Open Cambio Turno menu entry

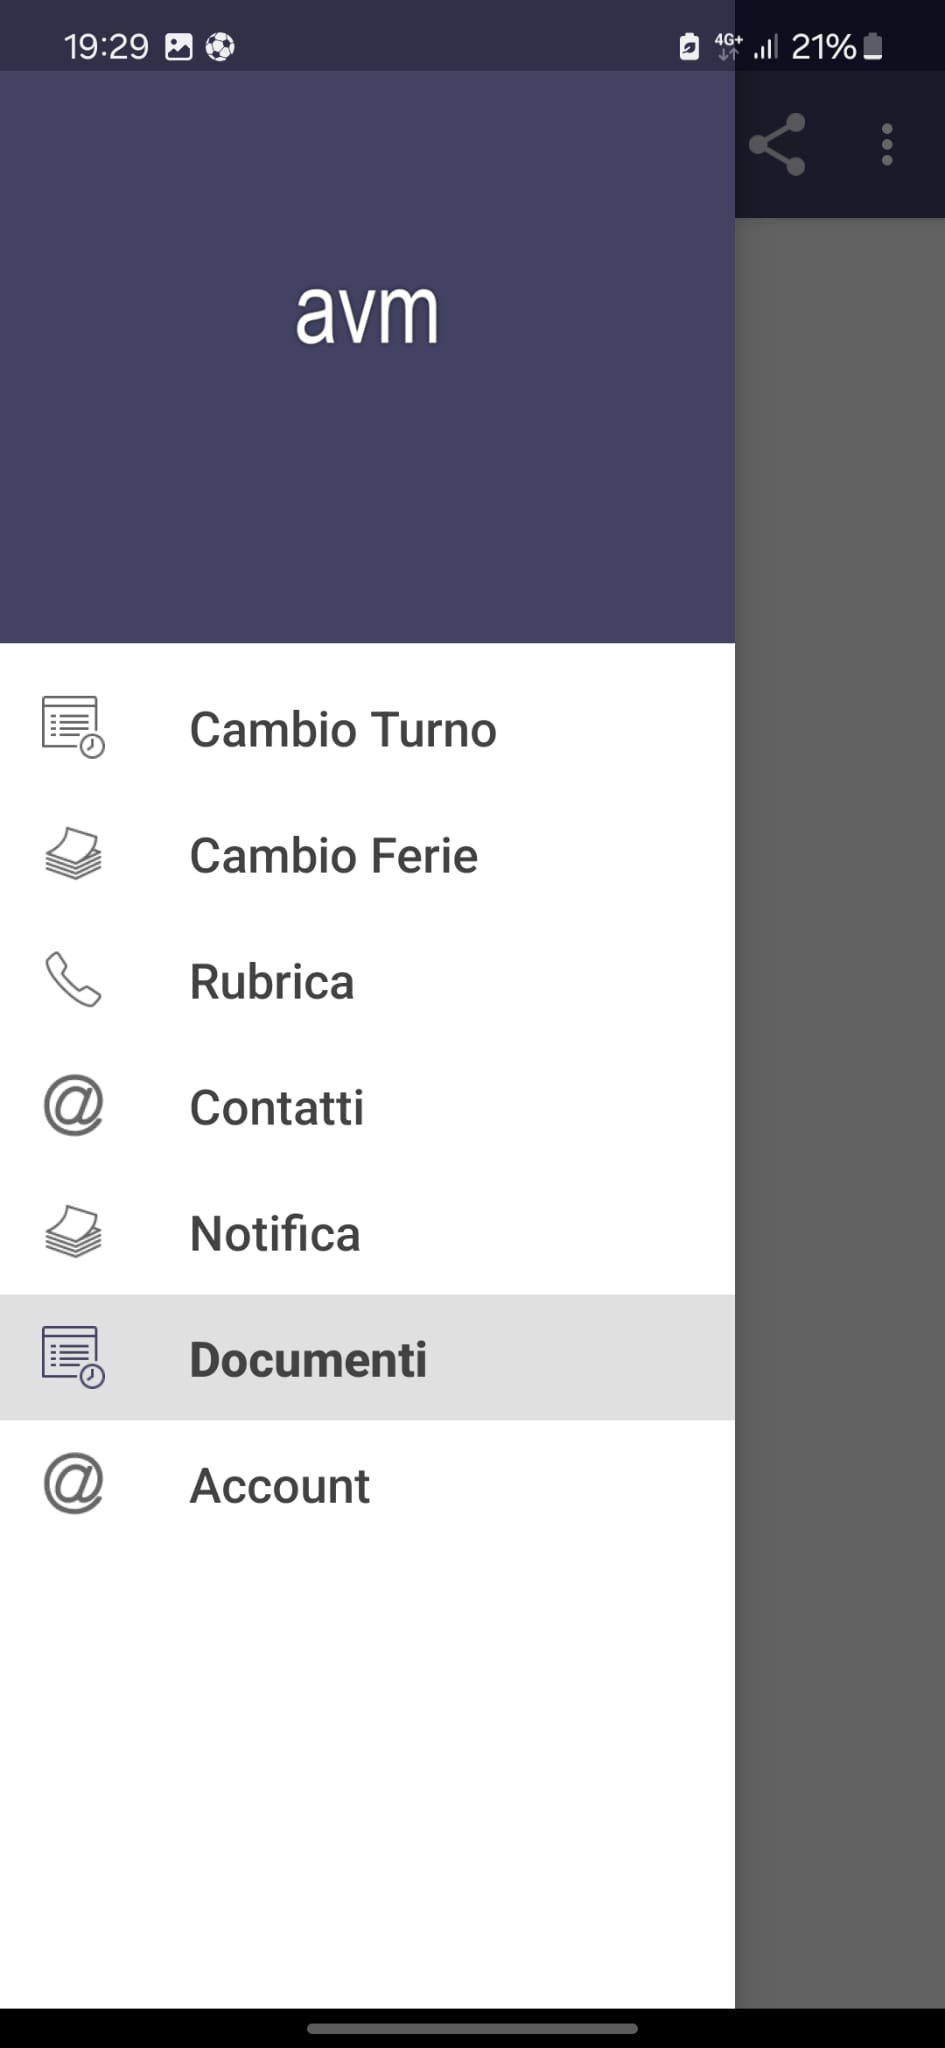[x=367, y=729]
